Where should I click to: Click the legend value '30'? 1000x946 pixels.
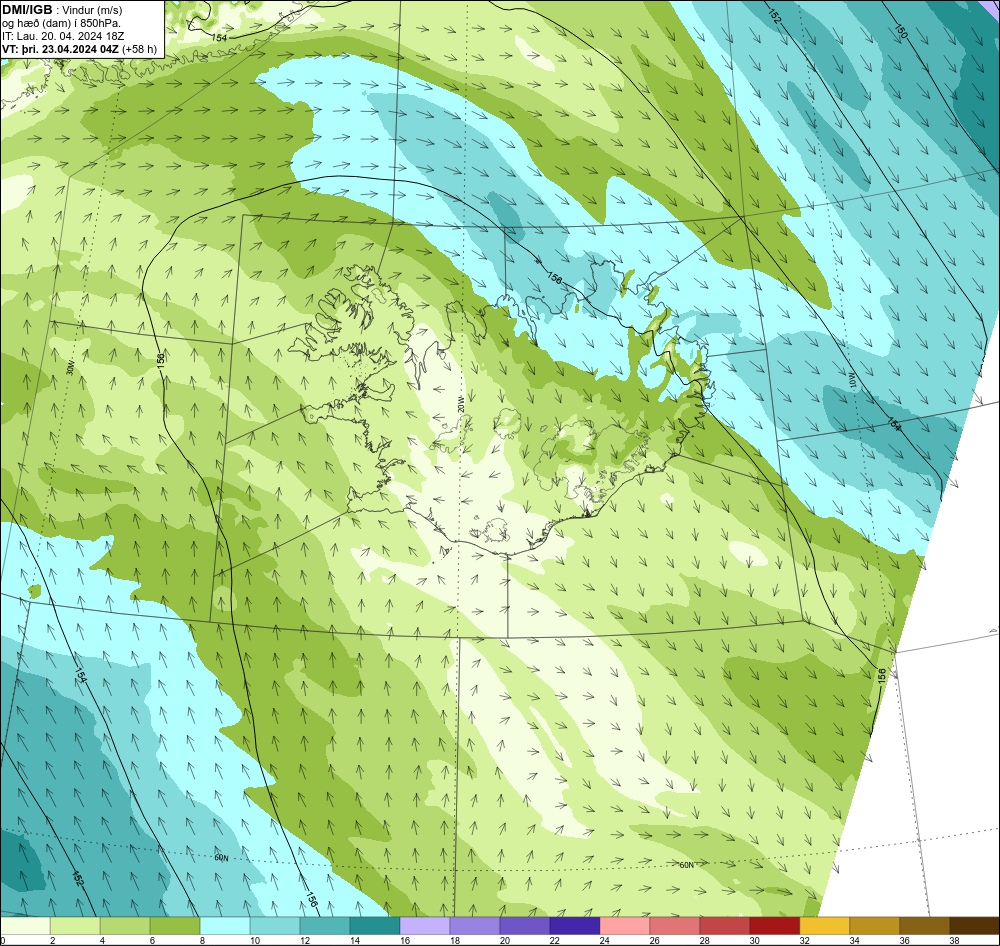pos(754,940)
